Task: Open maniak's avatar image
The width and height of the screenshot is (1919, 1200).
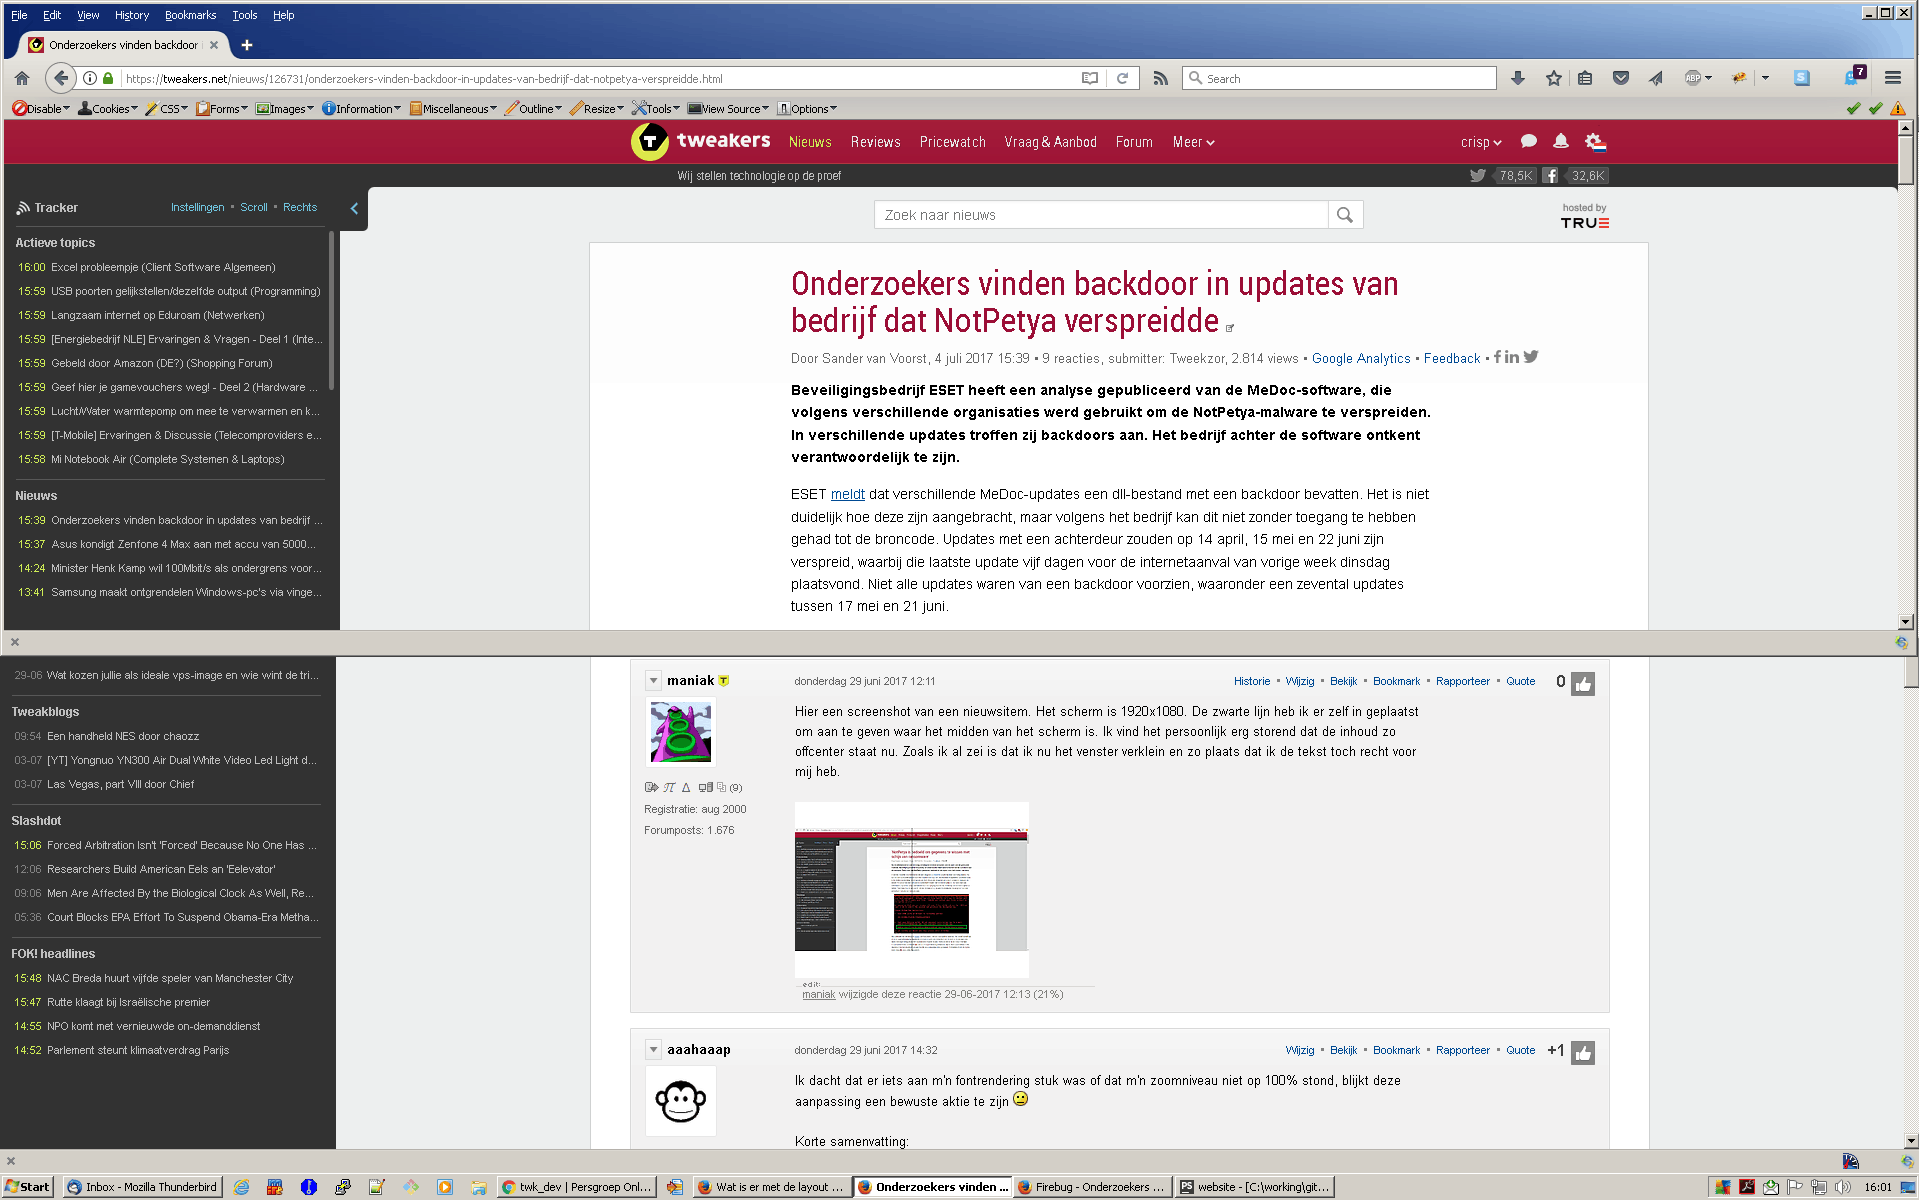Action: click(680, 732)
